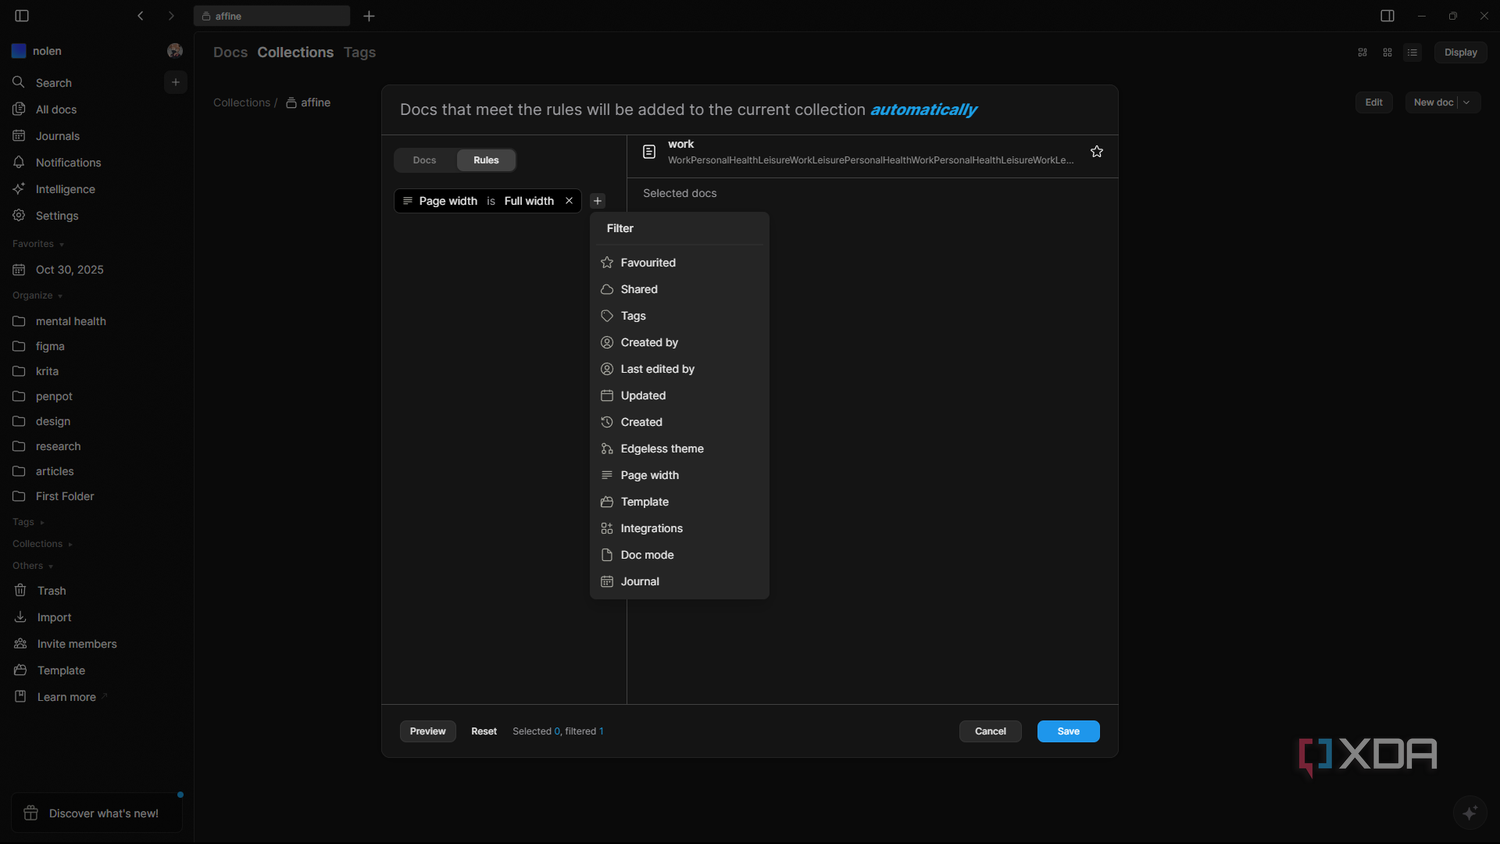Image resolution: width=1500 pixels, height=844 pixels.
Task: Favourite the work doc with star icon
Action: point(1097,152)
